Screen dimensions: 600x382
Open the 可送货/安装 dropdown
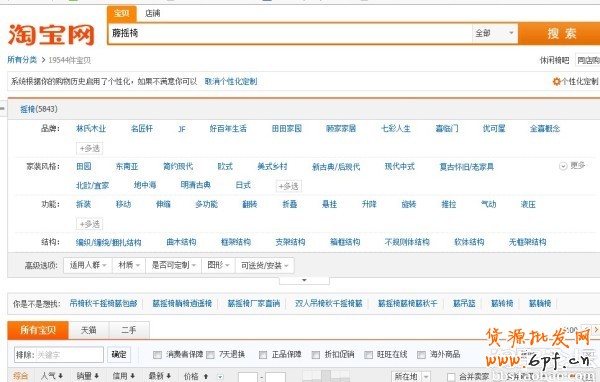pyautogui.click(x=264, y=265)
